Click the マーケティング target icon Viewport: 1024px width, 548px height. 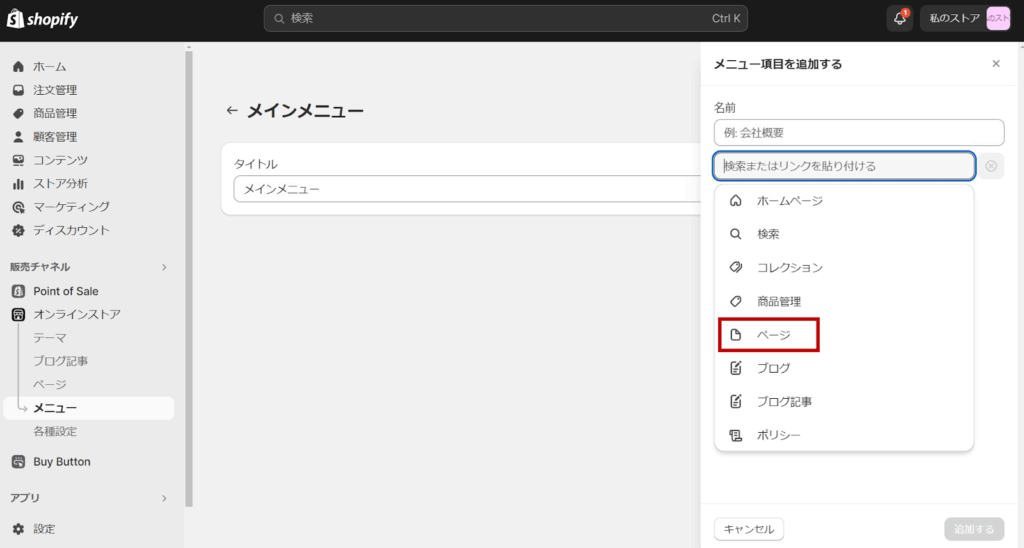(x=18, y=207)
